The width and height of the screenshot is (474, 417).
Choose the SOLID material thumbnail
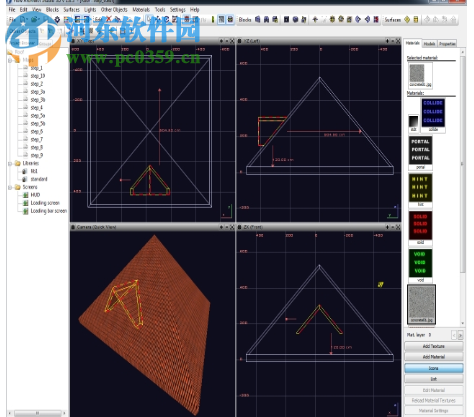pyautogui.click(x=420, y=225)
